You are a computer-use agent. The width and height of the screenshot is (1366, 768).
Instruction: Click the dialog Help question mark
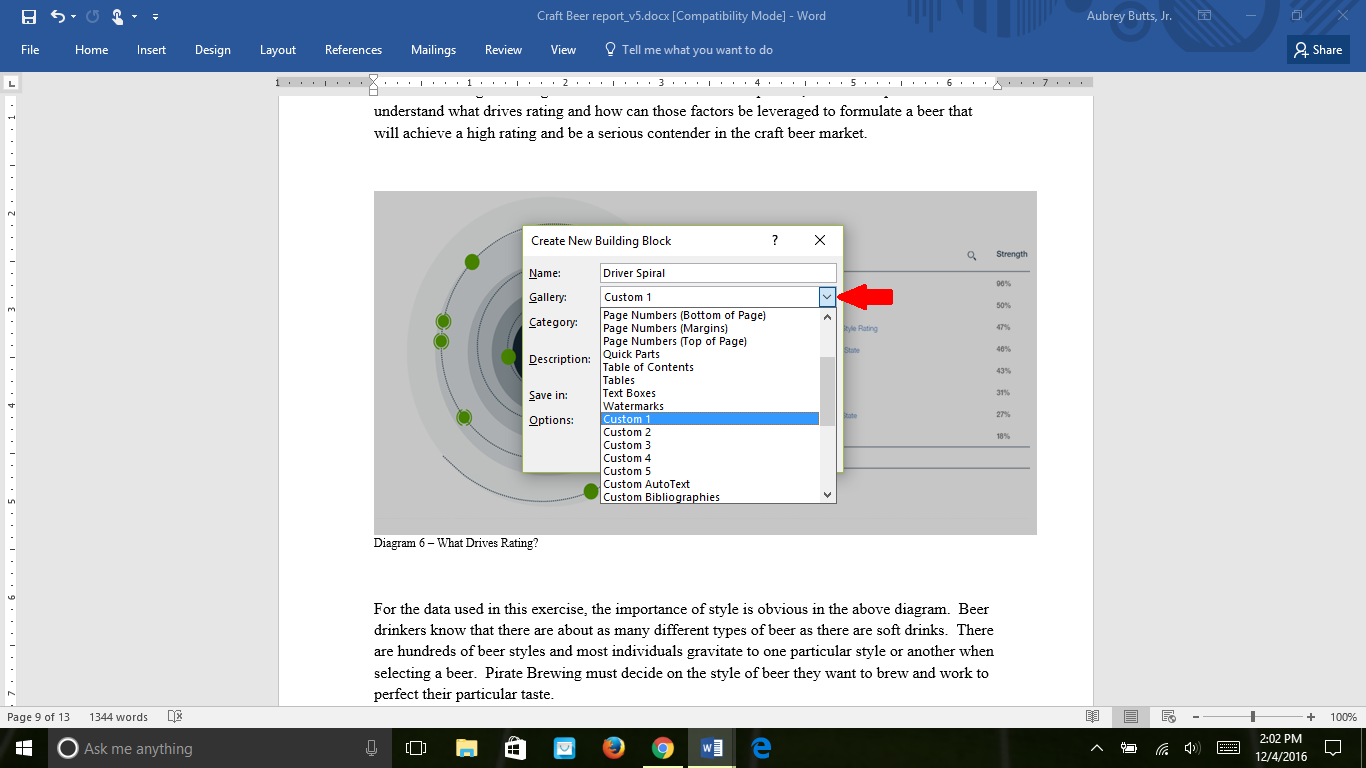point(773,240)
